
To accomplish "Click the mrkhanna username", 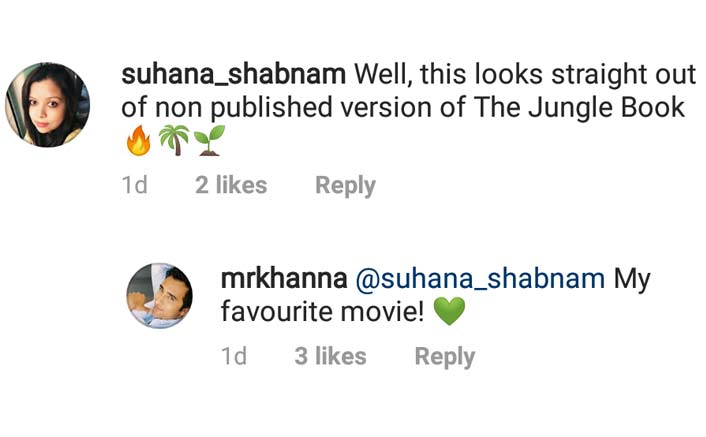I will [x=283, y=279].
